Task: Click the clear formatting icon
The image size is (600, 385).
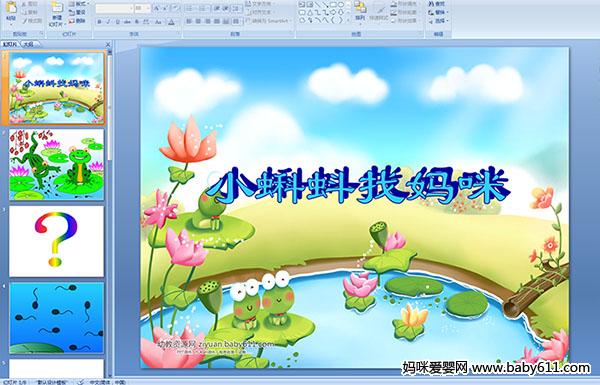Action: (176, 8)
